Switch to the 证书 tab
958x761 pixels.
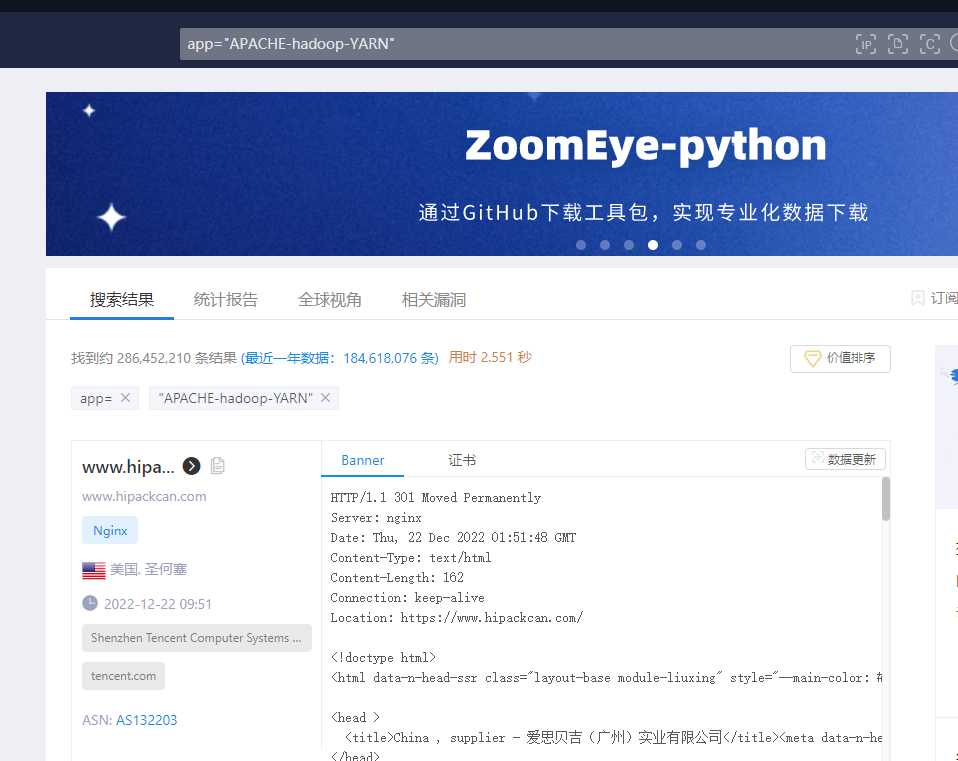(x=462, y=460)
